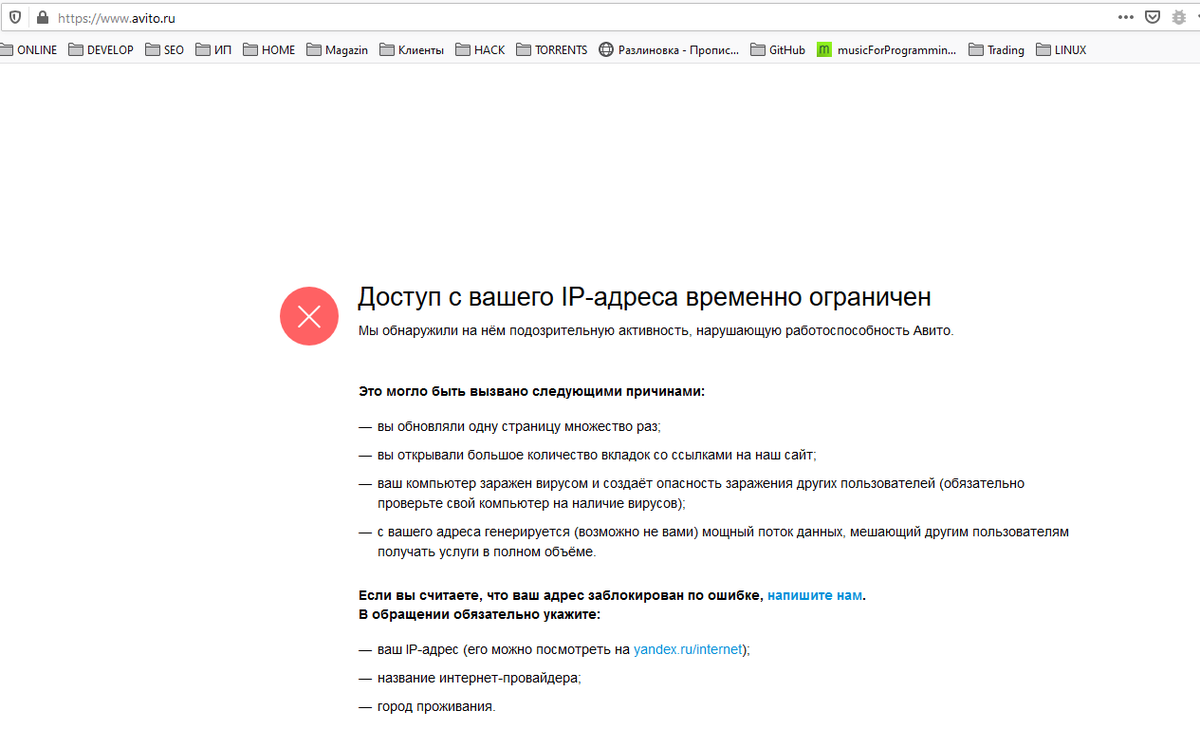Click the red X error circle on the page

[x=309, y=315]
